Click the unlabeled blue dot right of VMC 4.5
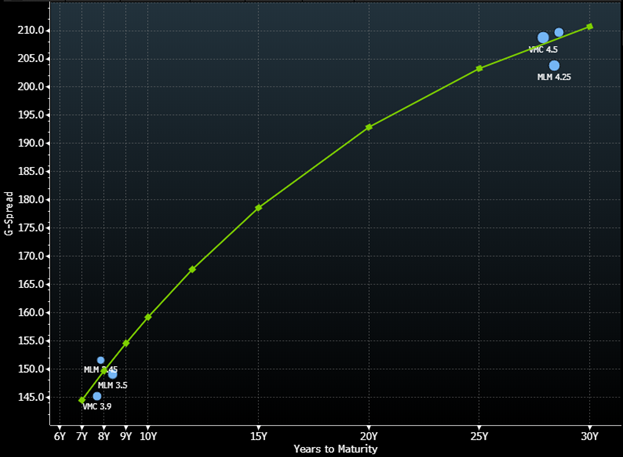The height and width of the screenshot is (457, 624). point(559,33)
